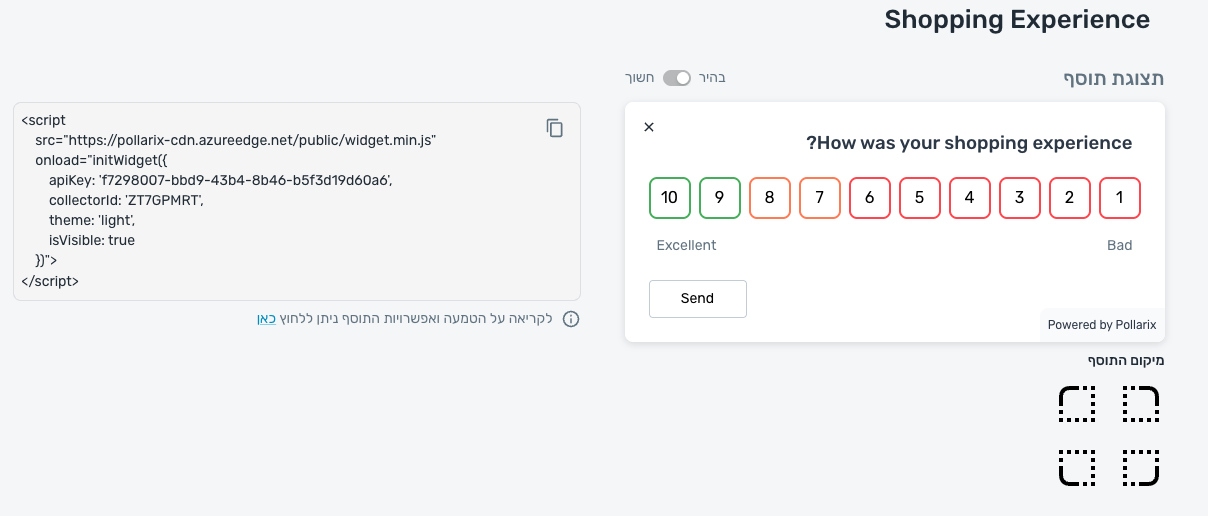The width and height of the screenshot is (1208, 516).
Task: Click the info icon beside the embed note
Action: click(x=571, y=320)
